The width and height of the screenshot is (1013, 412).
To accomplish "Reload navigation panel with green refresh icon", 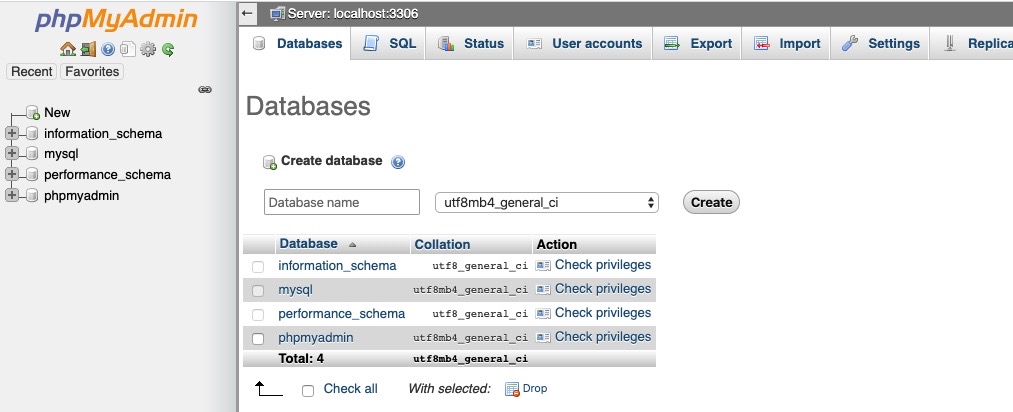I will click(x=168, y=49).
